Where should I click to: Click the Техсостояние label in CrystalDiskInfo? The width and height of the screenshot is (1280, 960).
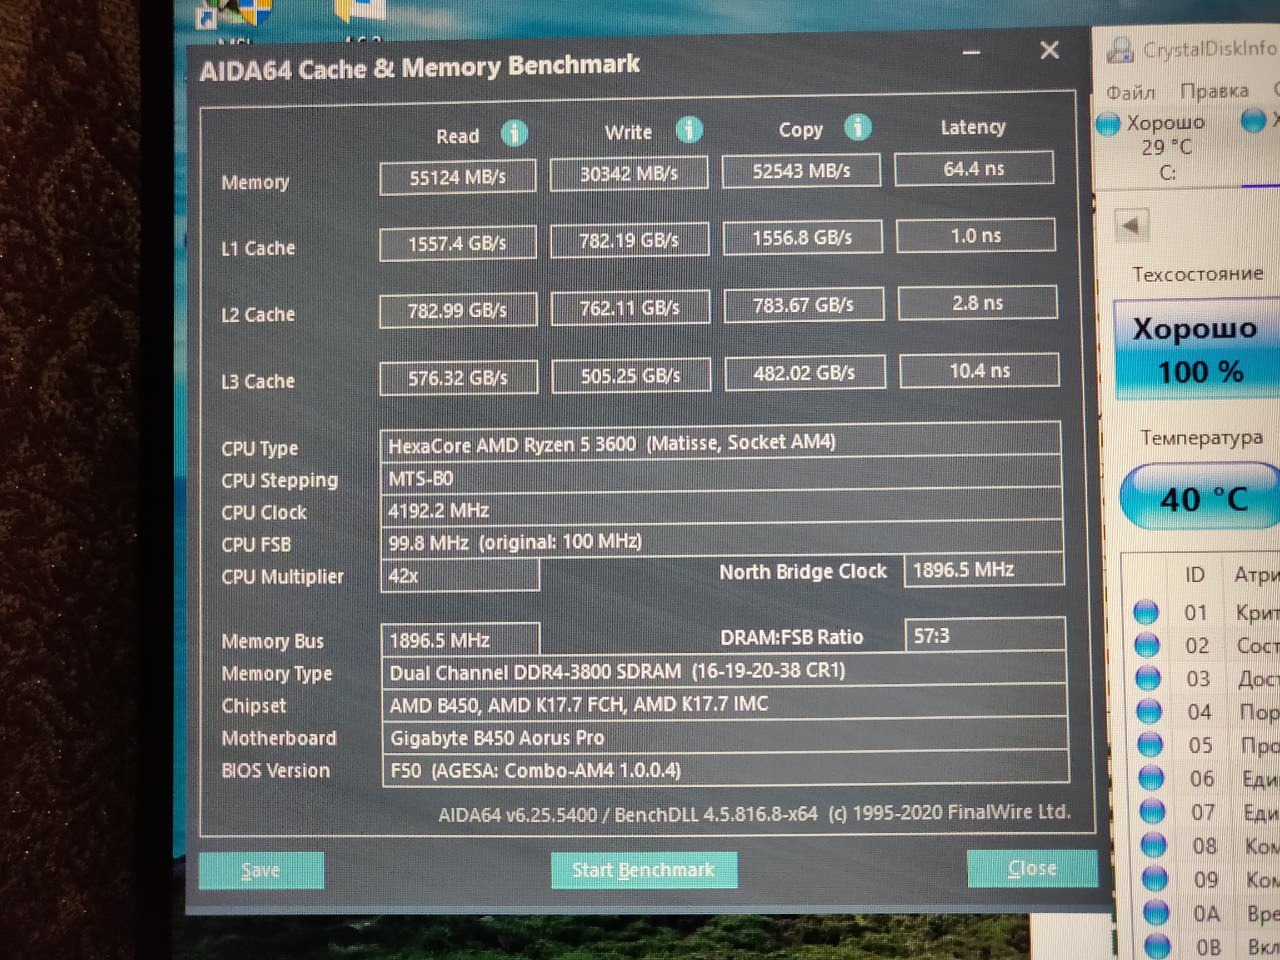coord(1197,273)
